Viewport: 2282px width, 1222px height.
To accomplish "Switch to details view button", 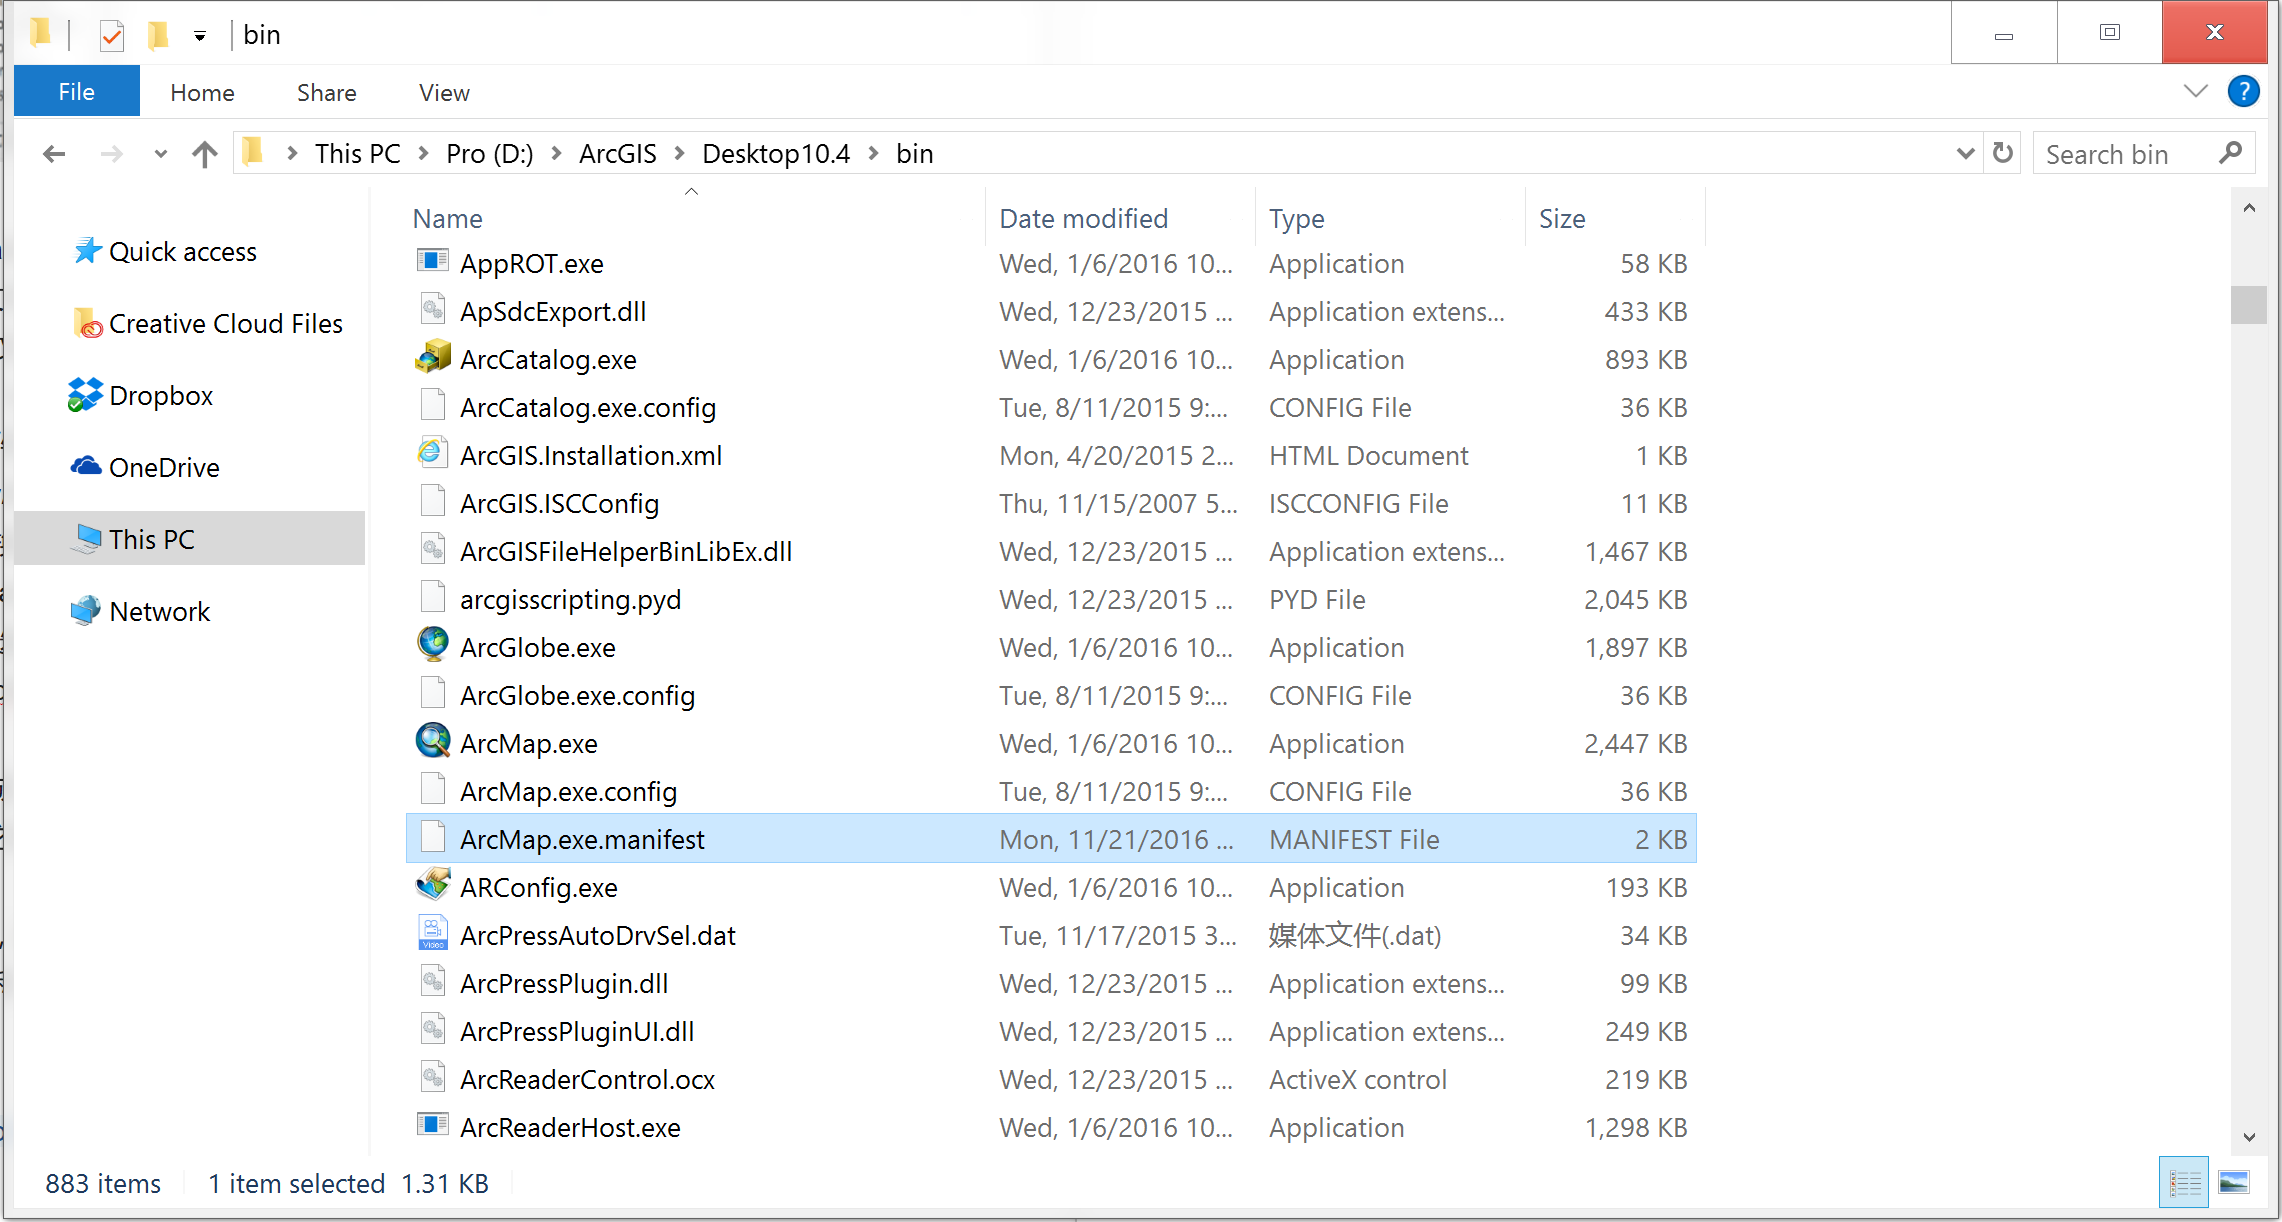I will tap(2185, 1183).
